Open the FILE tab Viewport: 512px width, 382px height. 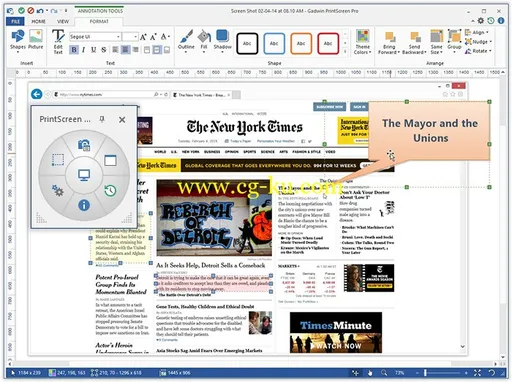click(x=15, y=21)
